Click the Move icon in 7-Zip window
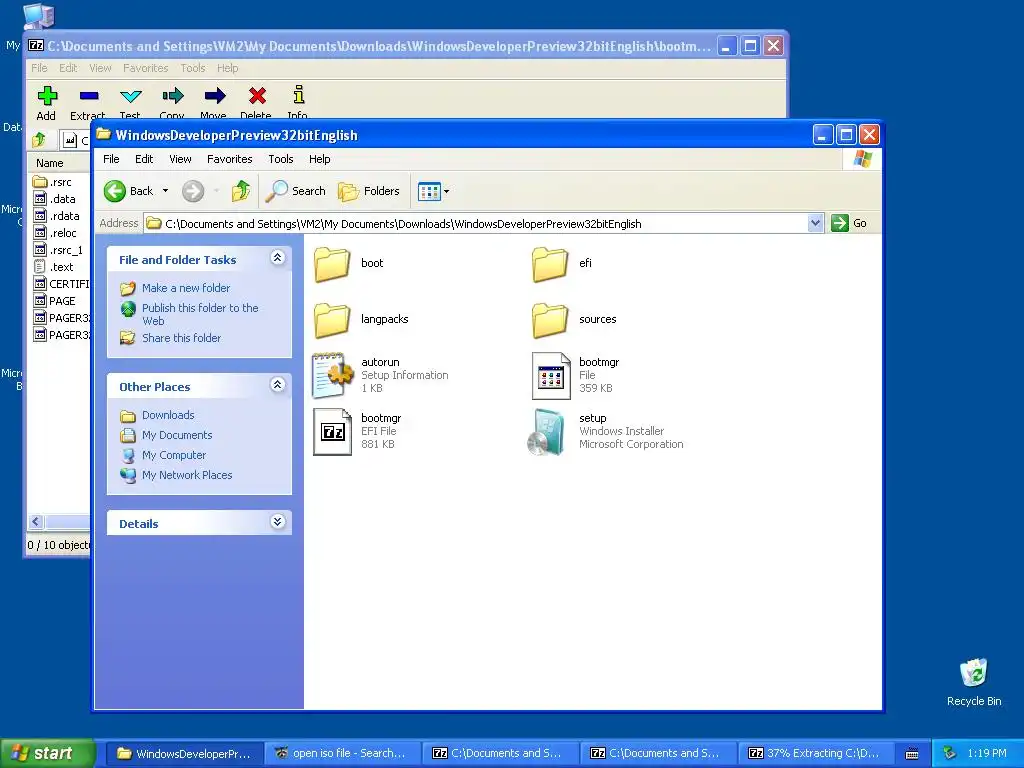 (214, 96)
